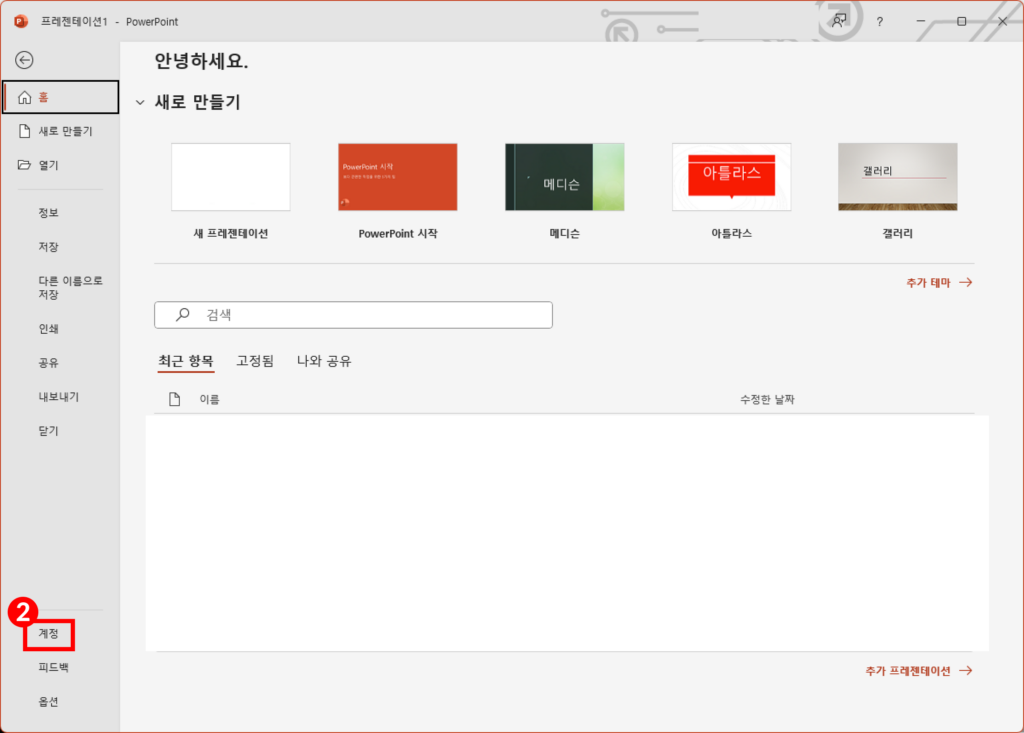Open the 인쇄 (Print) page

48,329
